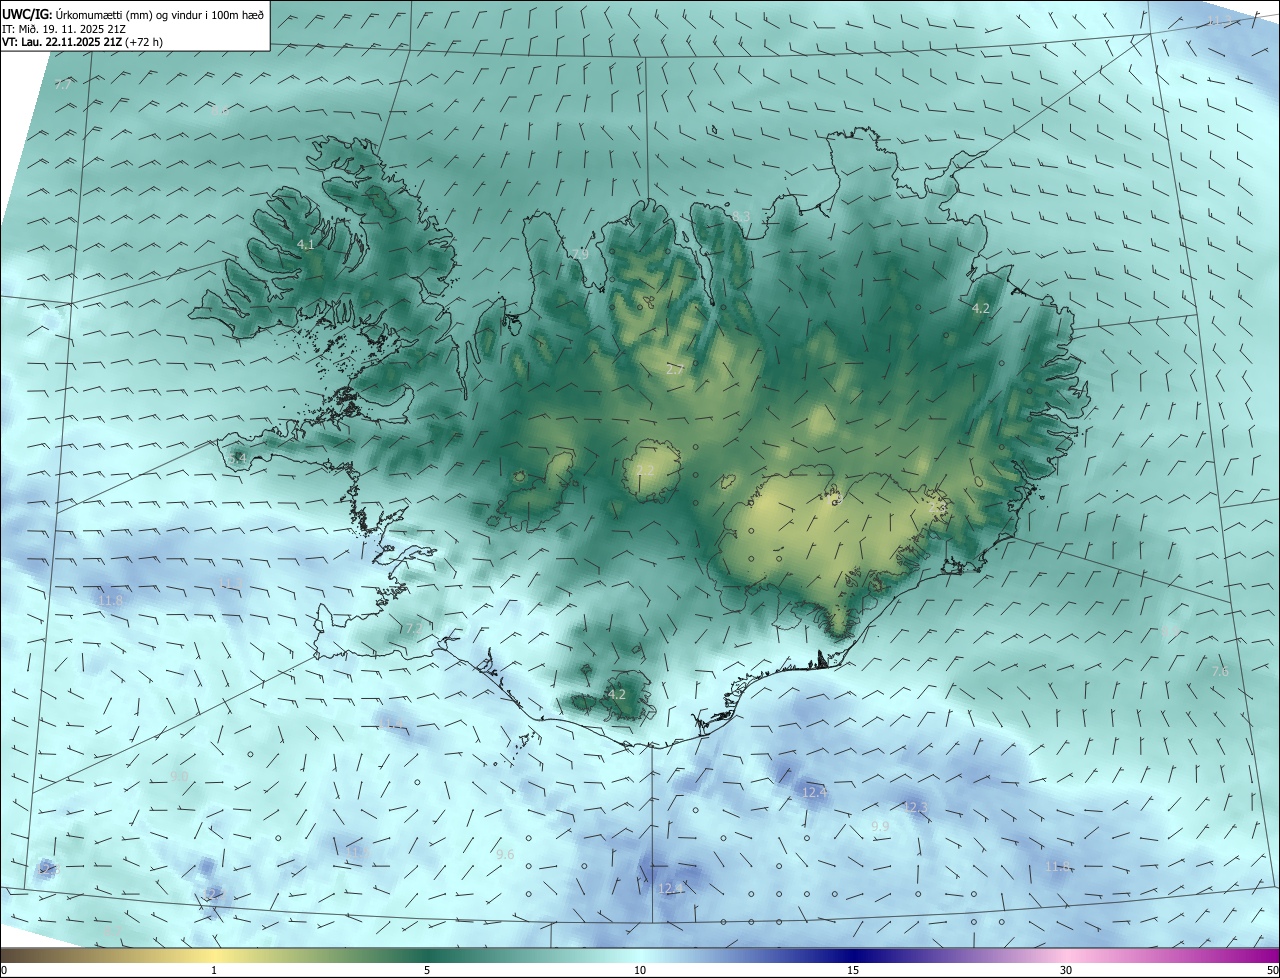Select the IT: Mið. 19. 11. 2025 21Z line
1280x978 pixels.
point(63,28)
